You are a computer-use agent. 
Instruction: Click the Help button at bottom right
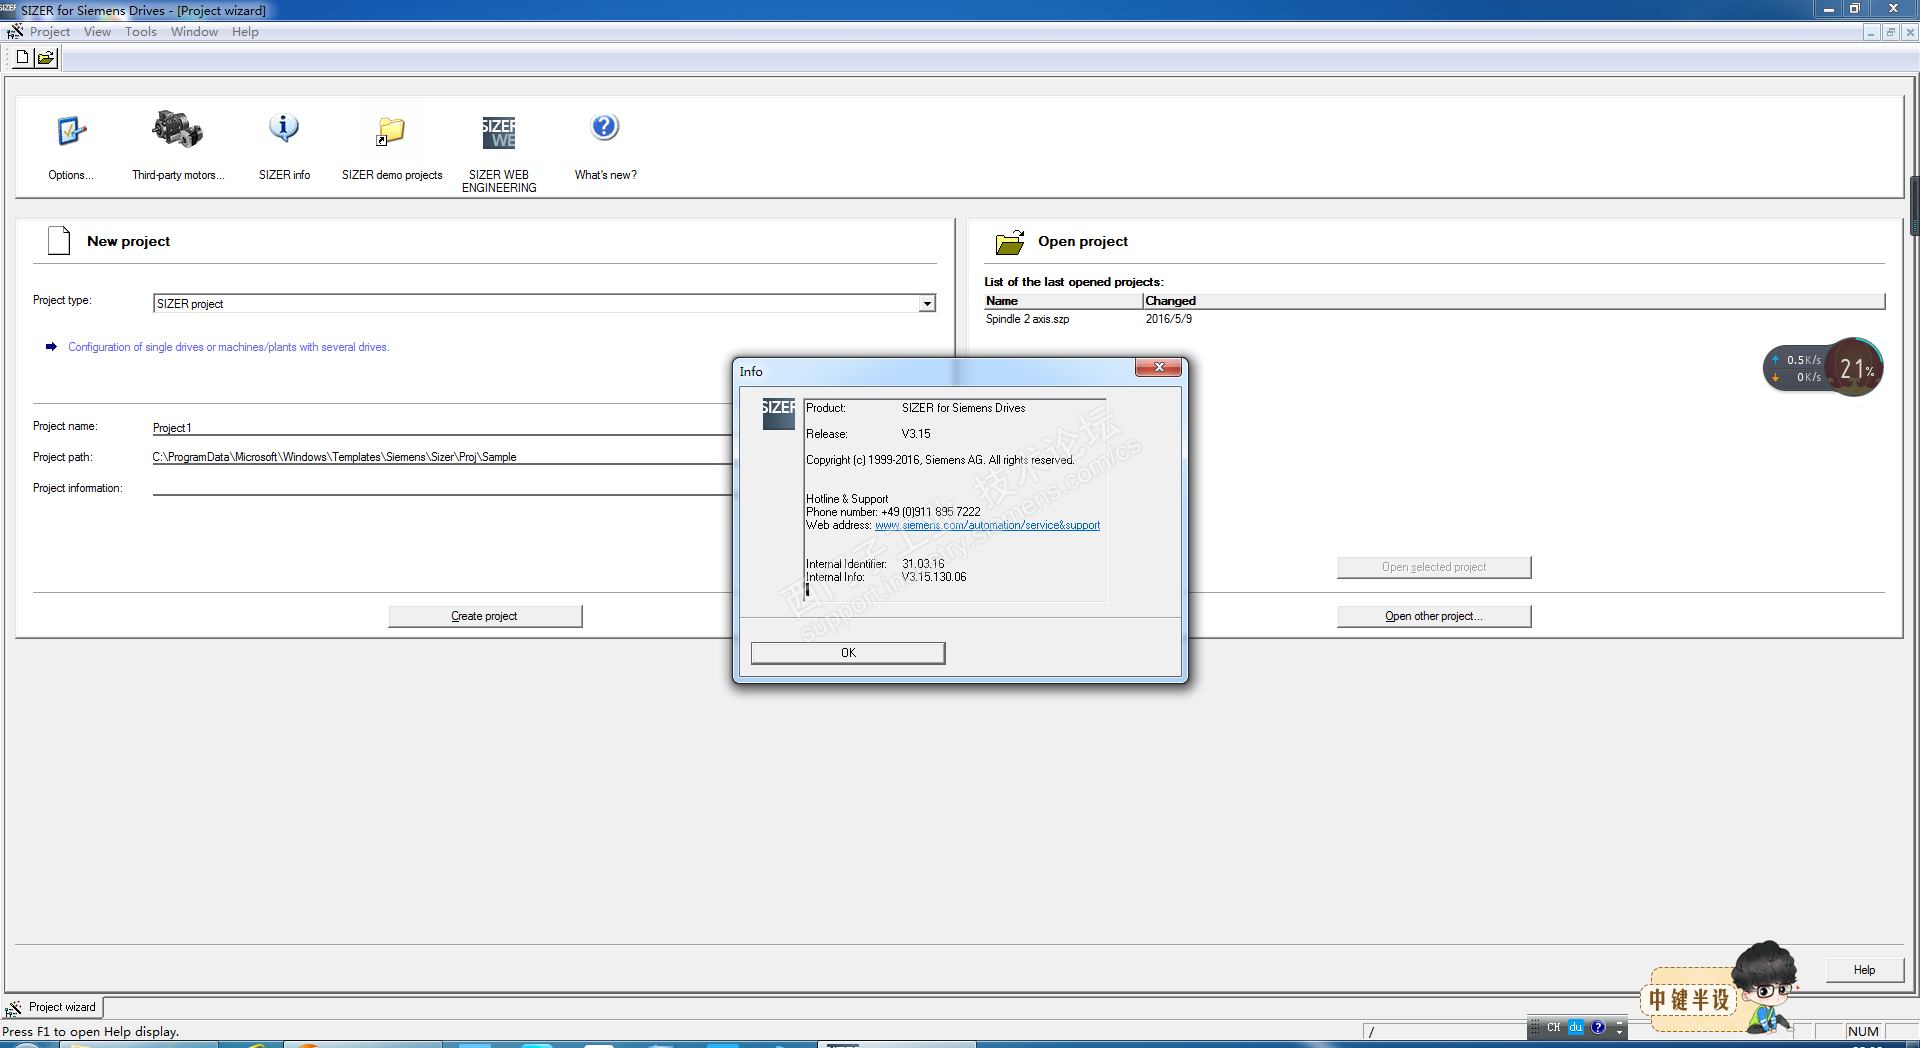[1864, 970]
